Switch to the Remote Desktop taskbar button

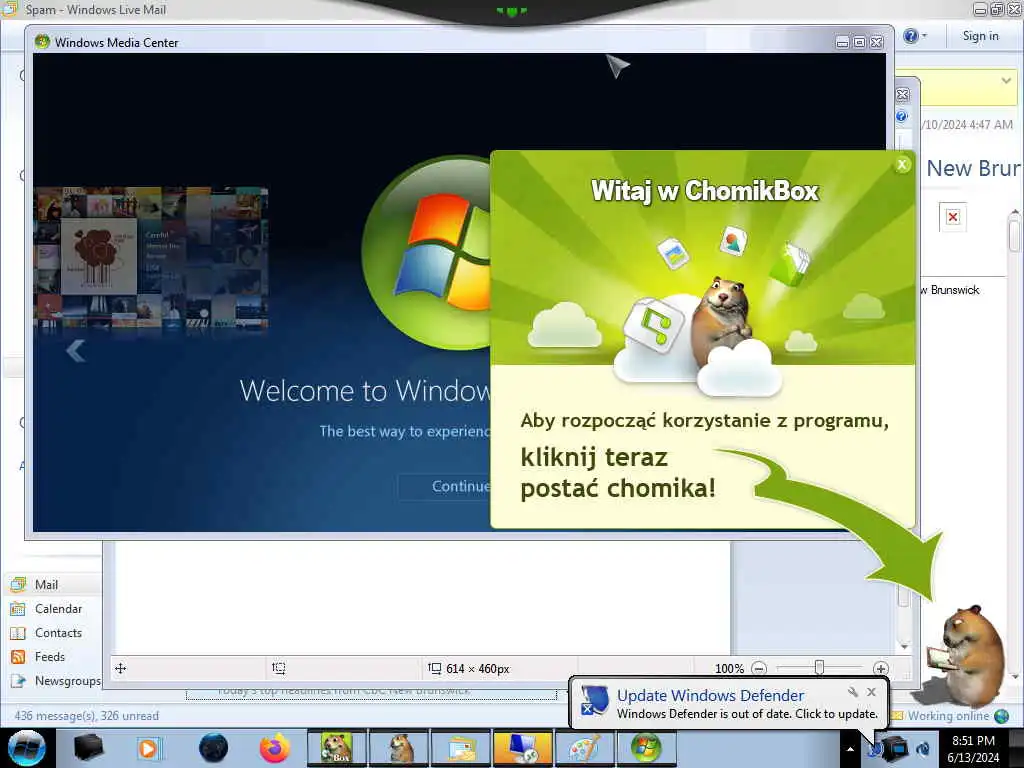[x=523, y=748]
